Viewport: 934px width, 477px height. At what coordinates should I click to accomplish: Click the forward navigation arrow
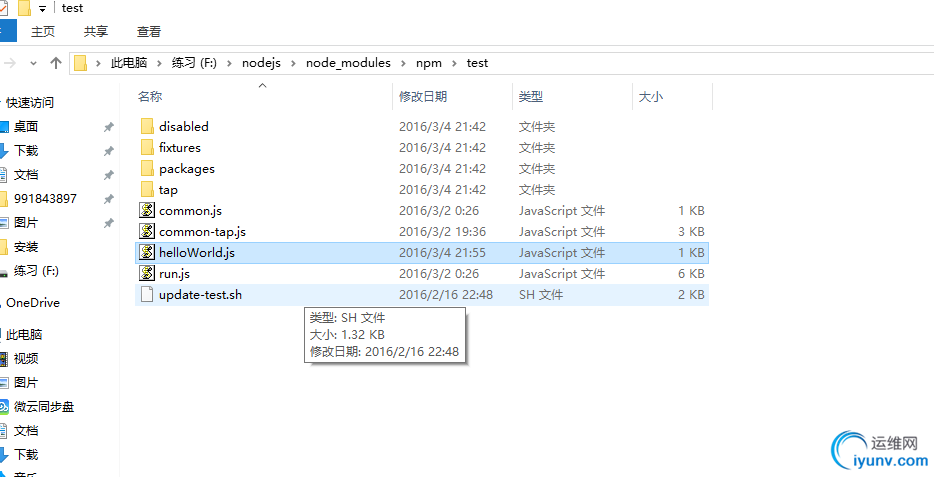[11, 63]
